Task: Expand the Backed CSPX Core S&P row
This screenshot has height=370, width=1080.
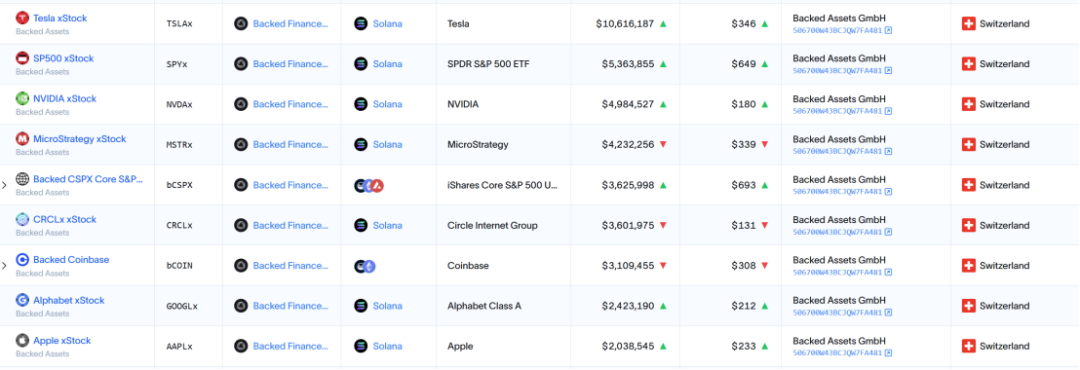Action: [4, 185]
